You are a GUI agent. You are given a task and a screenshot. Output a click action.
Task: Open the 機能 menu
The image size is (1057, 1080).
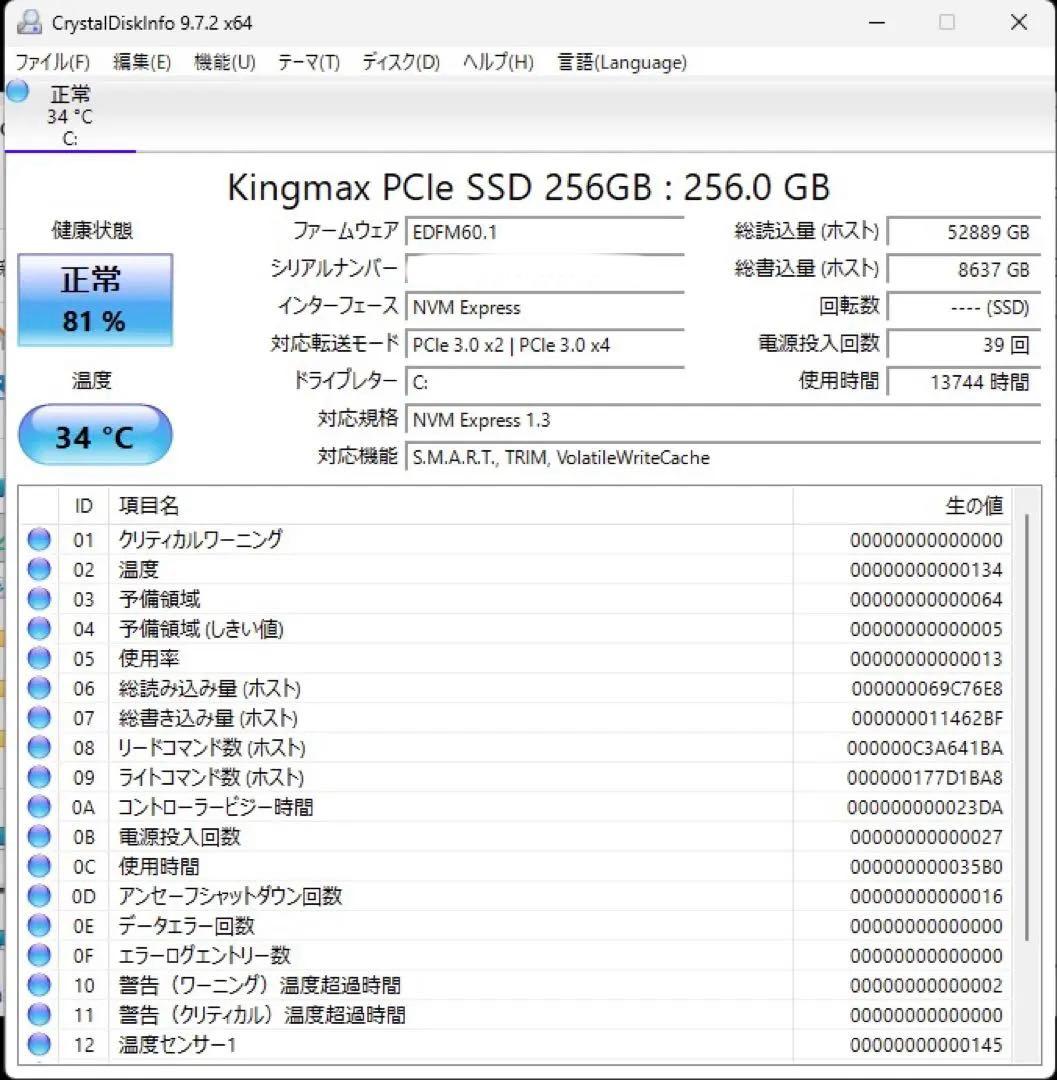pos(222,62)
